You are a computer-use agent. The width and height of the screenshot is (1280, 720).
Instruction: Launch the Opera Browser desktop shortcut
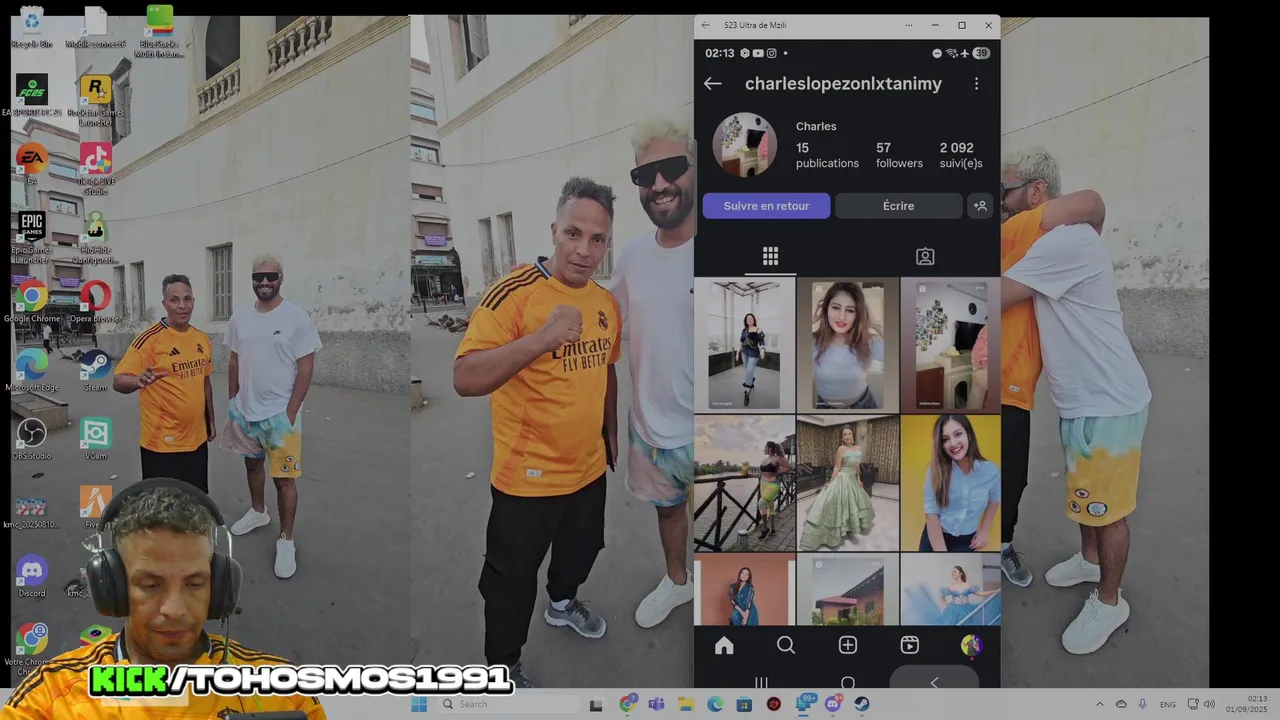point(95,302)
